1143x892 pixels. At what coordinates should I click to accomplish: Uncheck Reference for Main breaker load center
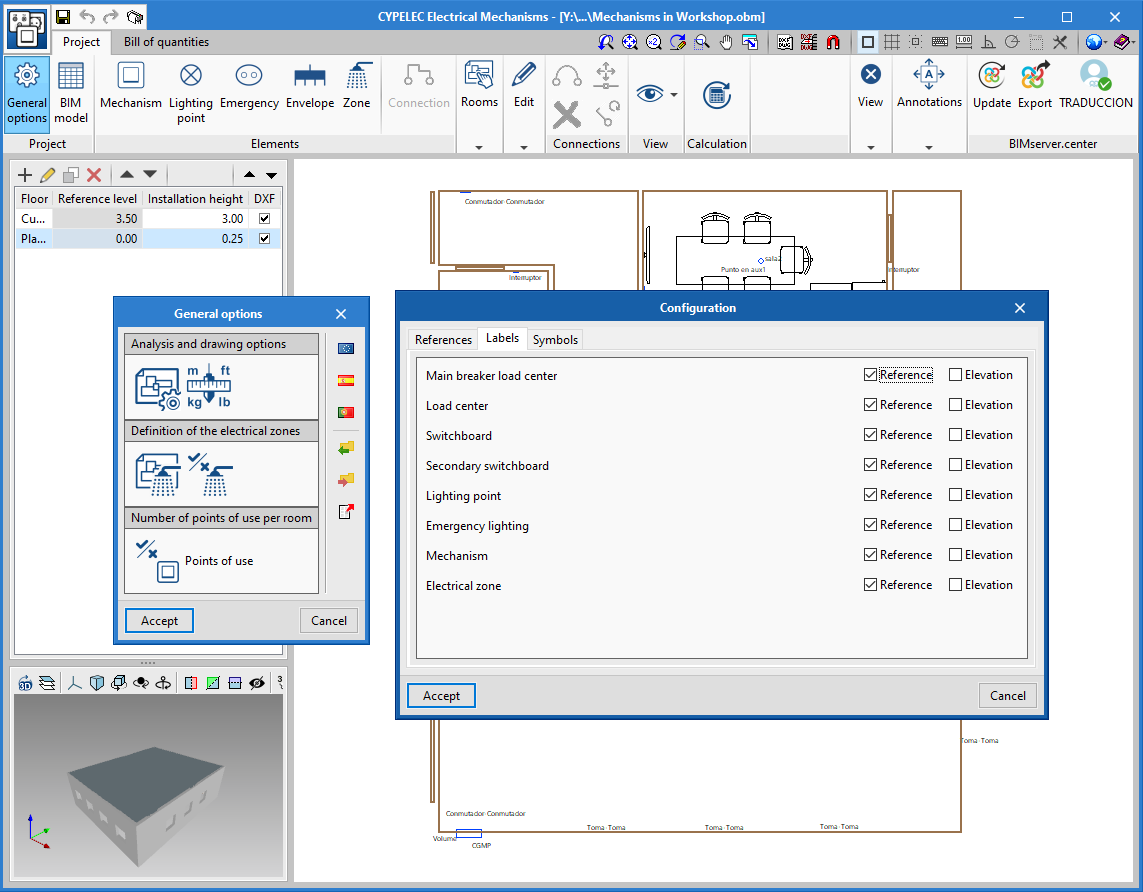(x=870, y=375)
